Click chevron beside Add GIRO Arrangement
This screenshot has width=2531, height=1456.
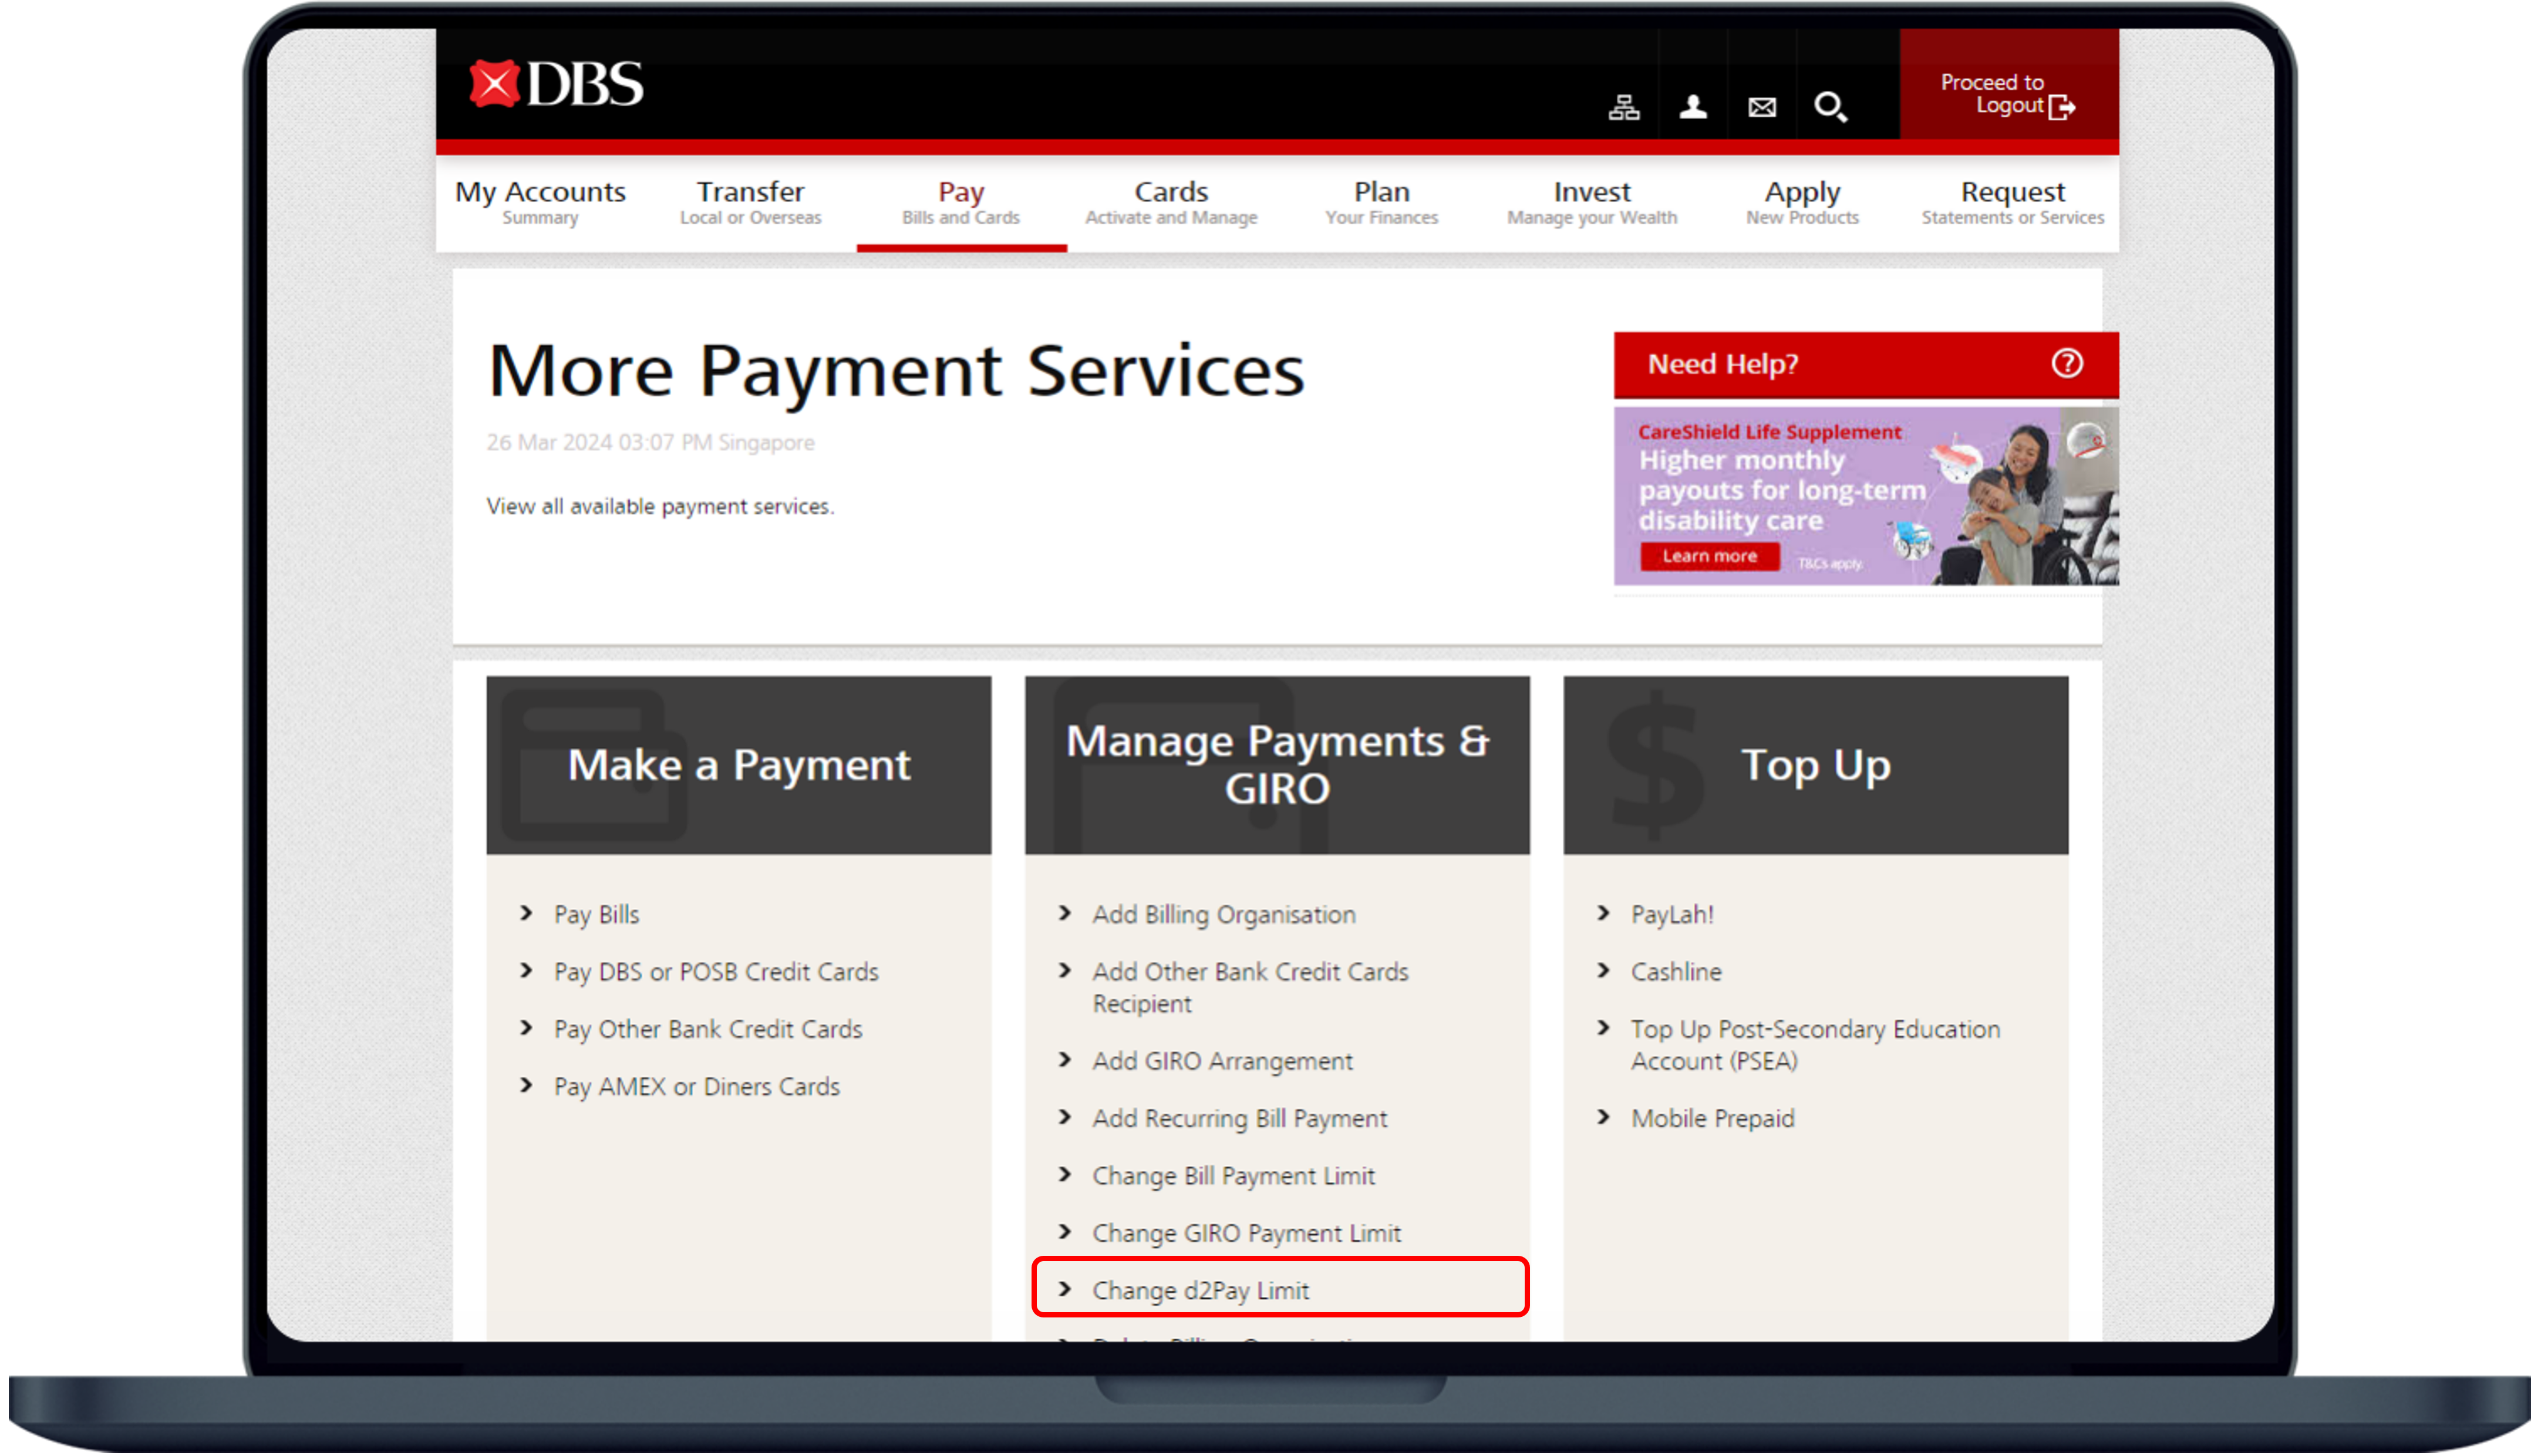(1064, 1060)
